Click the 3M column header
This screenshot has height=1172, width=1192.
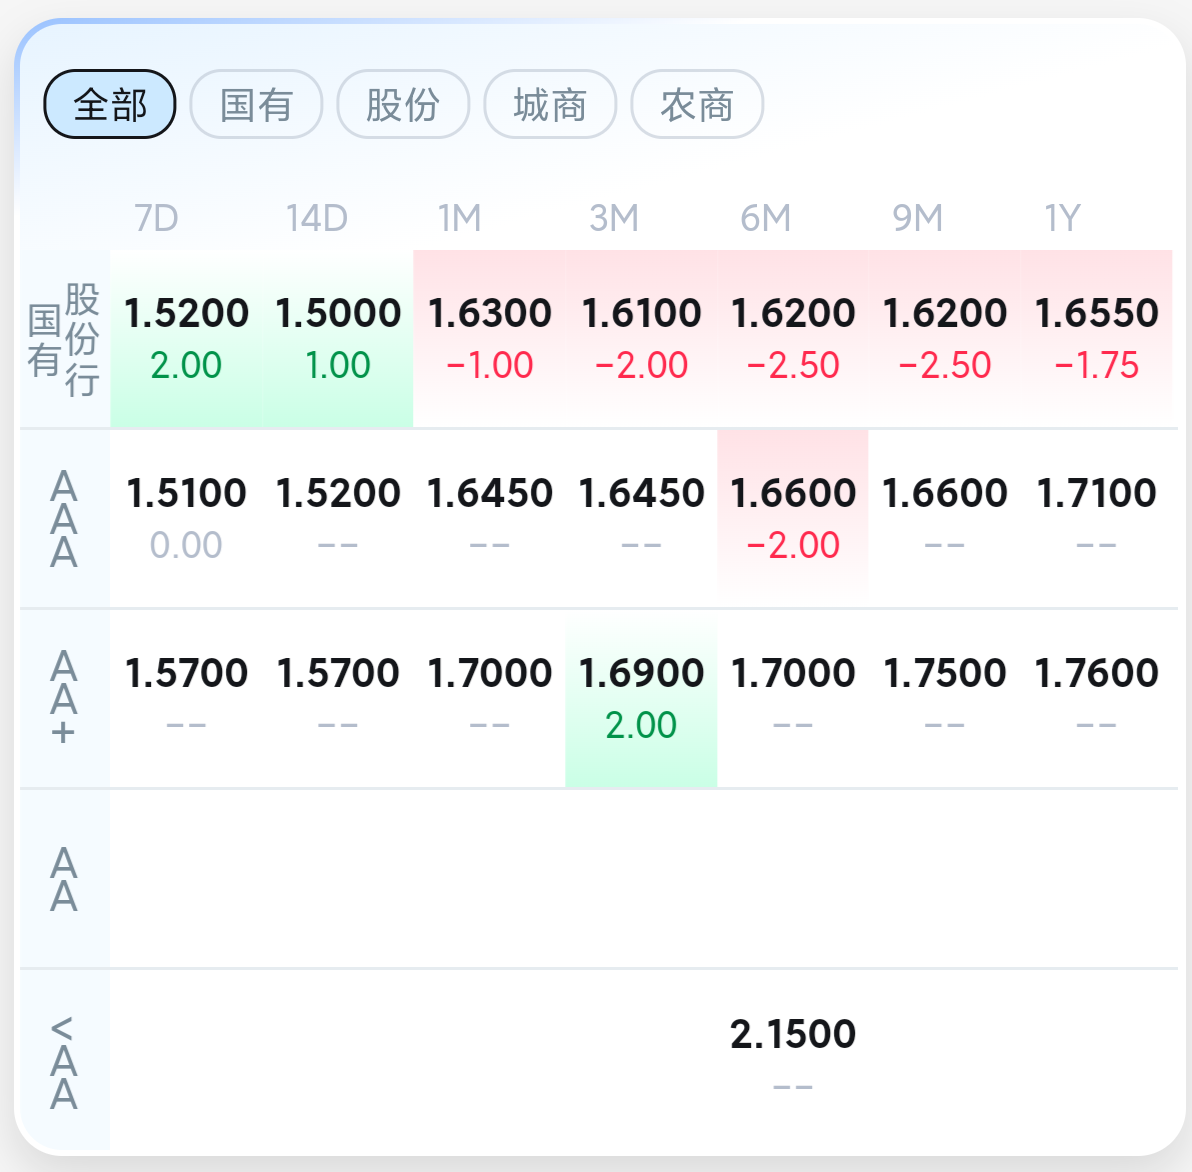(x=613, y=218)
